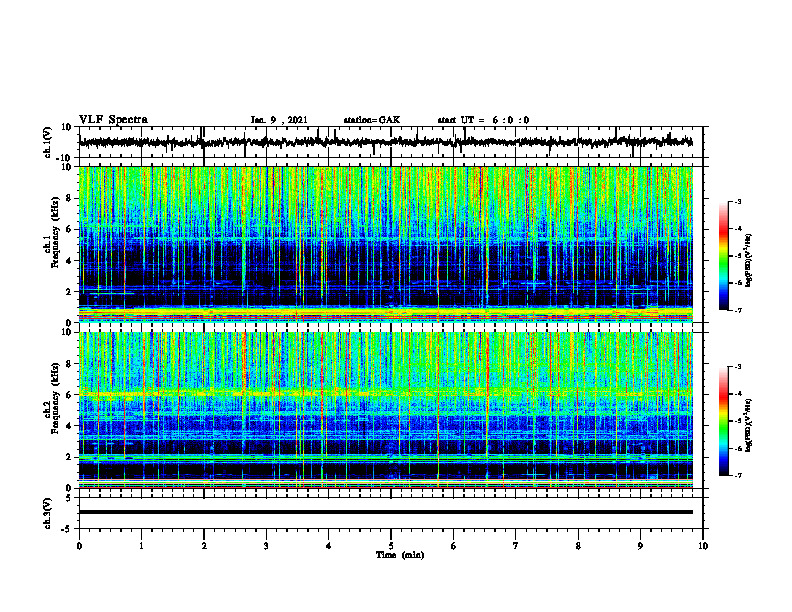The image size is (792, 612).
Task: Click the "-7" label on the ch.1 colorbar
Action: [x=737, y=310]
